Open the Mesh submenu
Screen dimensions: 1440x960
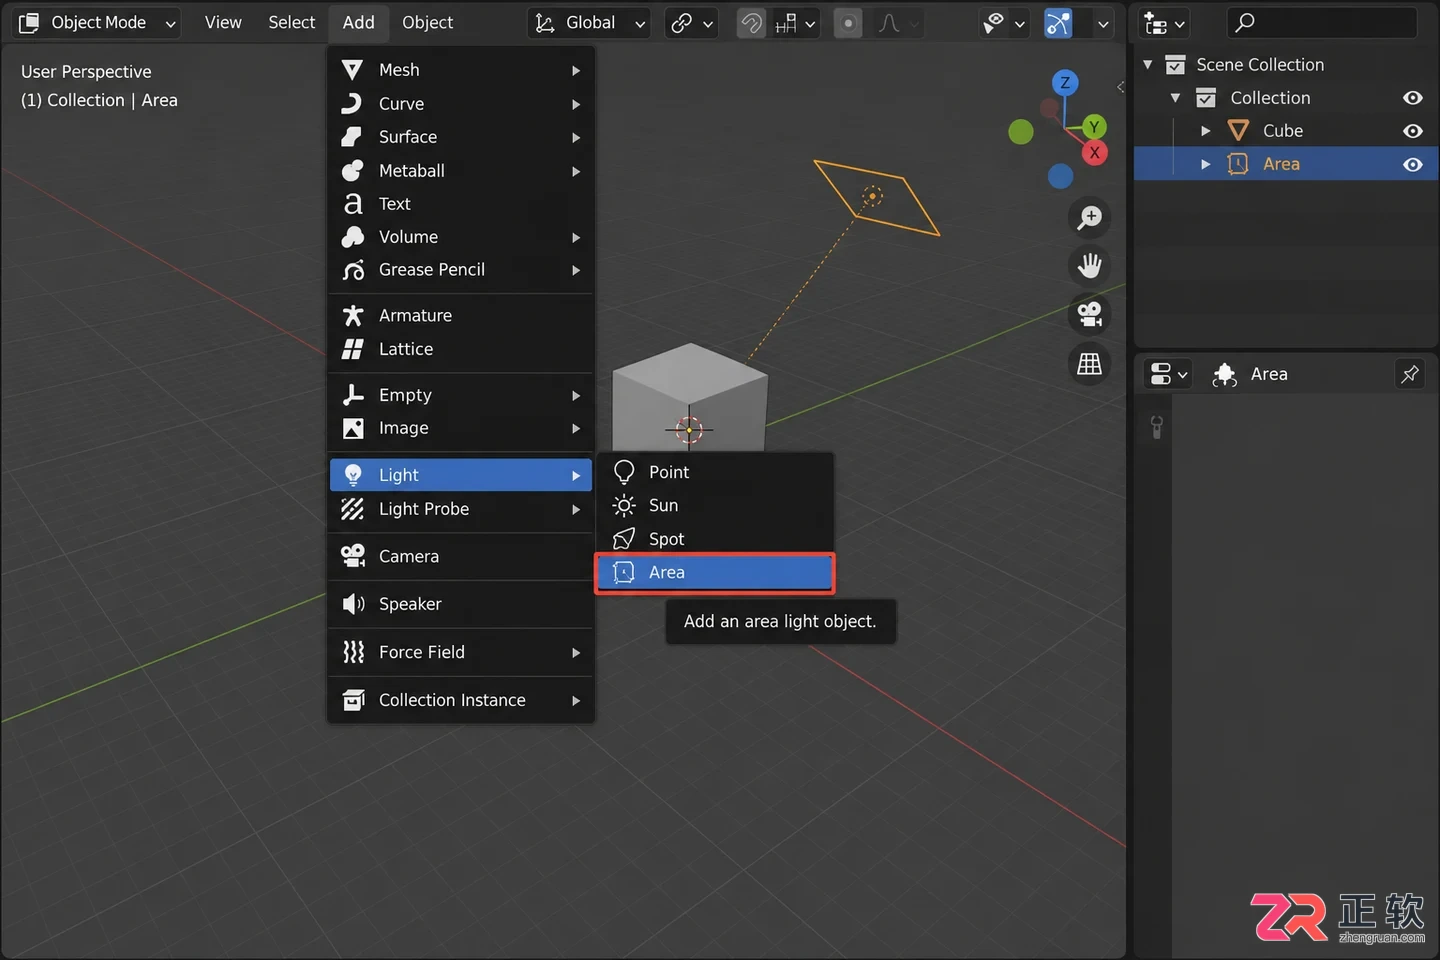pos(461,70)
